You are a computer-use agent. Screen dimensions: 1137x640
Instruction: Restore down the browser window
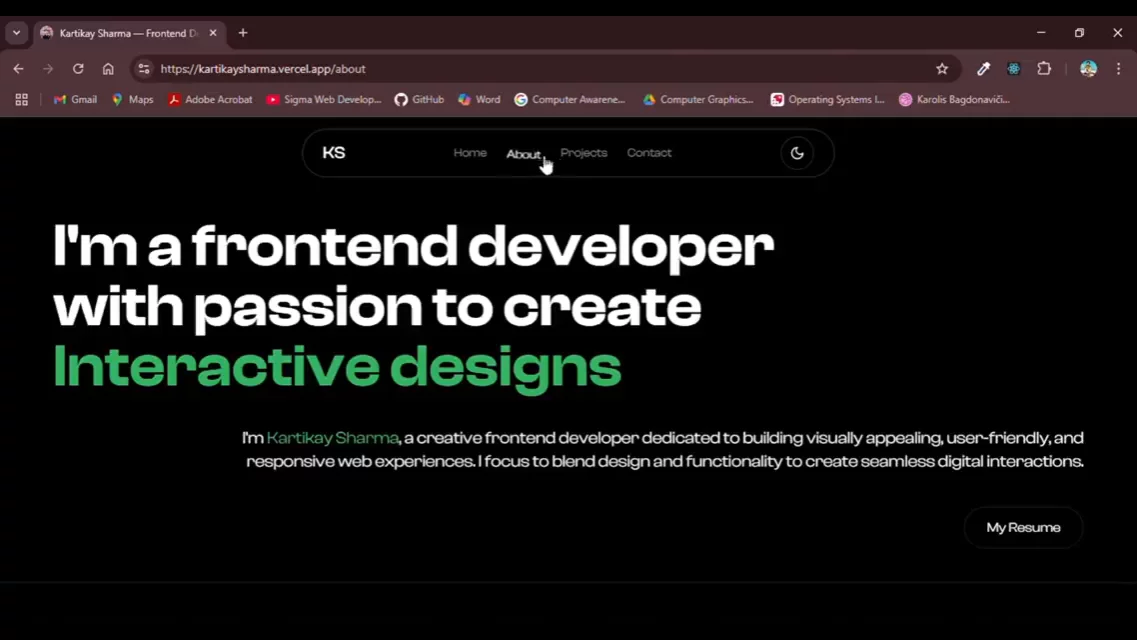point(1079,33)
